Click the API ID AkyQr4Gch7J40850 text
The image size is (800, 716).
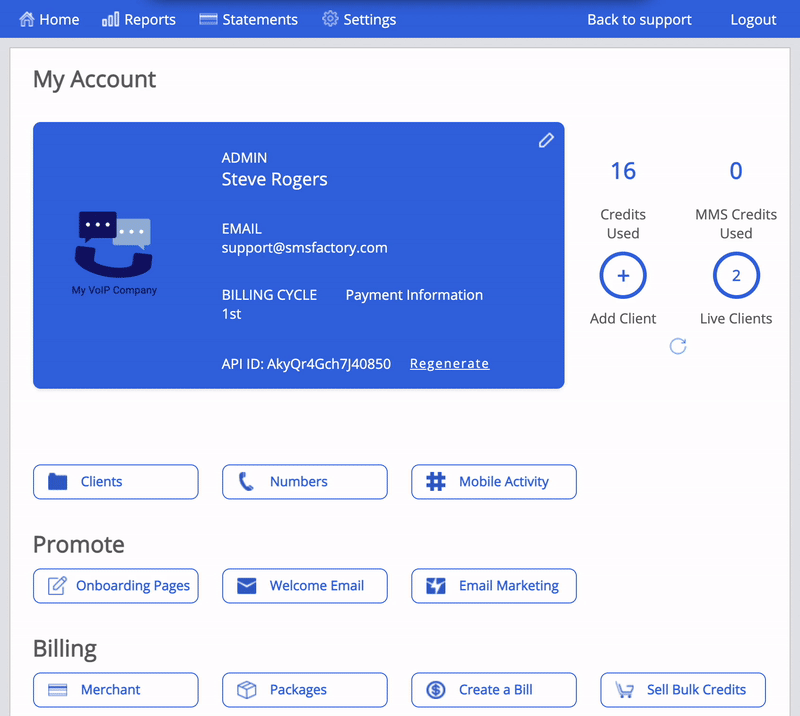tap(306, 363)
